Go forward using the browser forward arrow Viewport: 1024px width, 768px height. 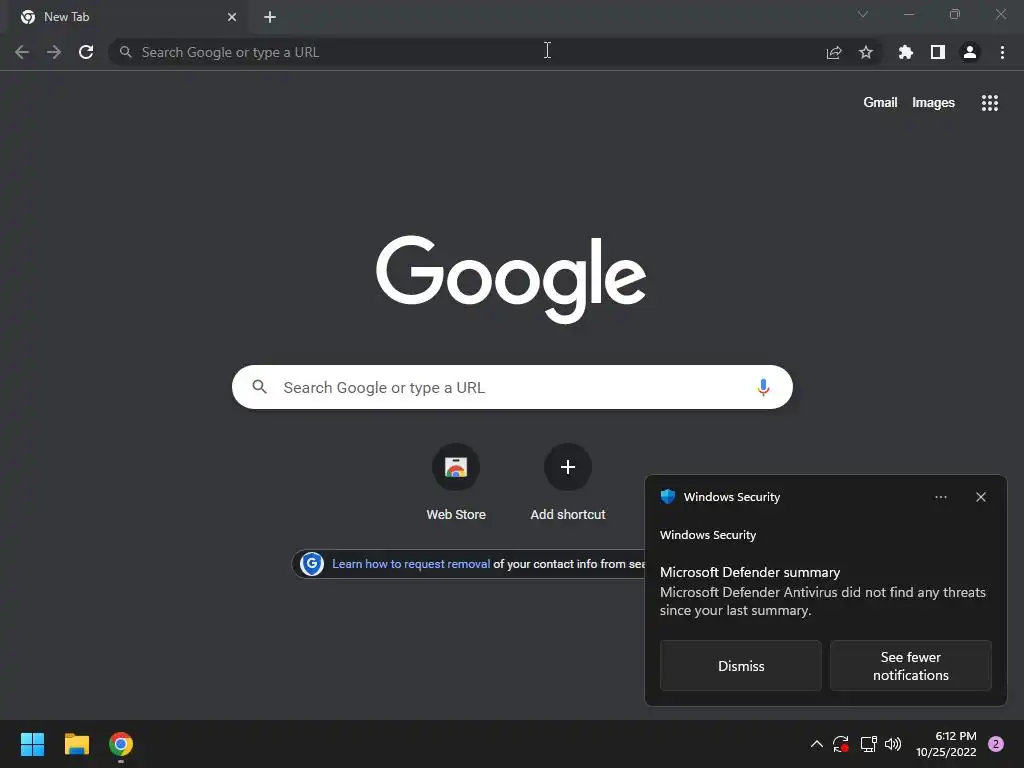tap(54, 52)
